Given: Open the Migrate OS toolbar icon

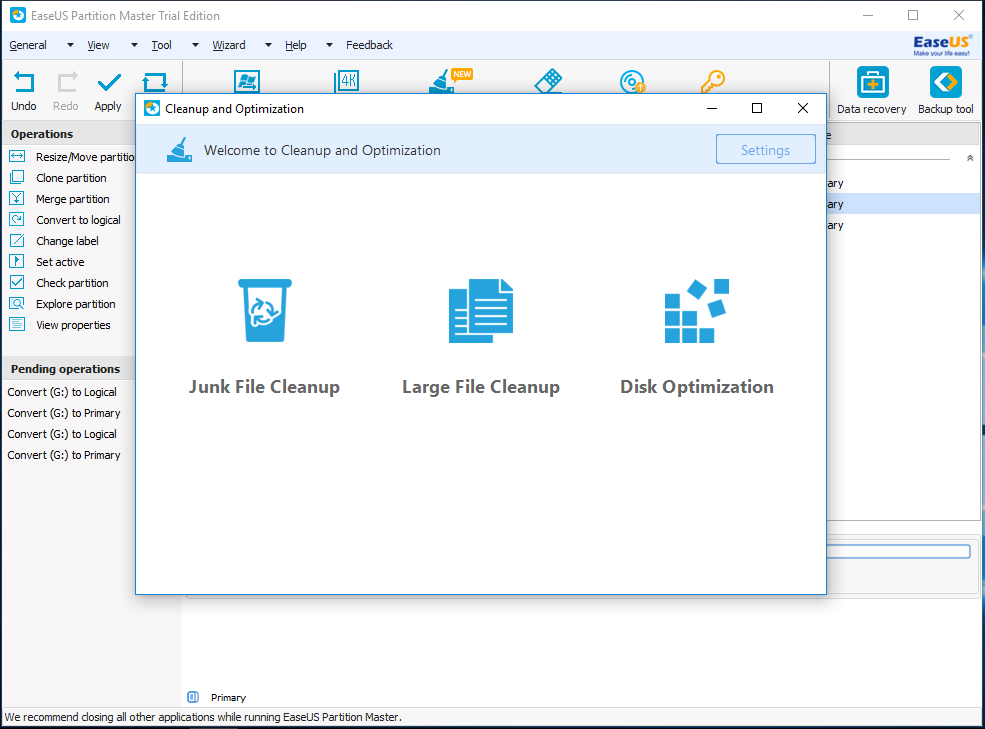Looking at the screenshot, I should click(x=247, y=81).
